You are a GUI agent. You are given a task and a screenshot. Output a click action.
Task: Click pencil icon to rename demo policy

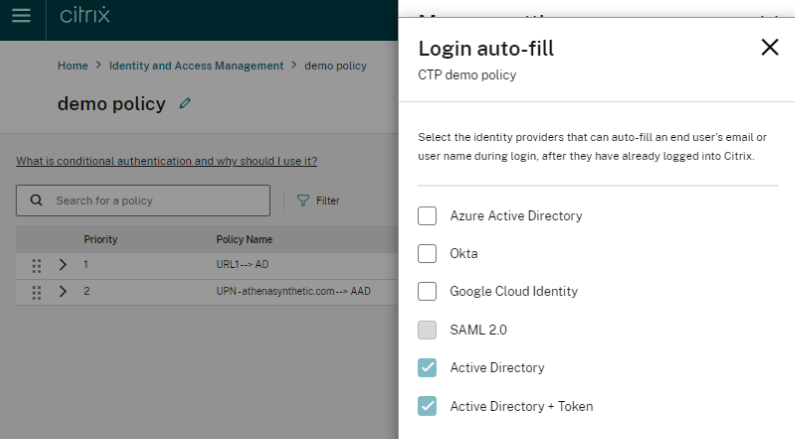[185, 104]
